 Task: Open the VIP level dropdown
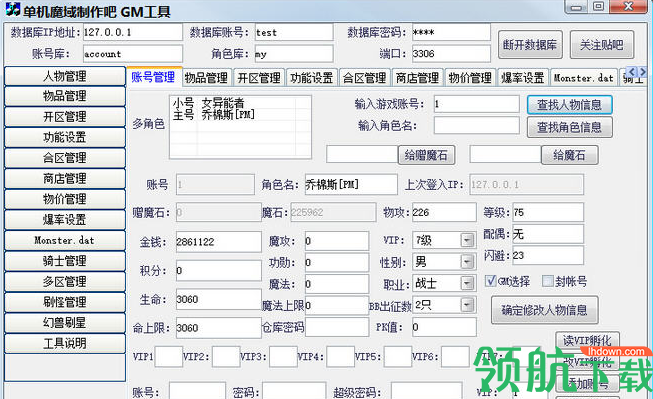coord(467,240)
